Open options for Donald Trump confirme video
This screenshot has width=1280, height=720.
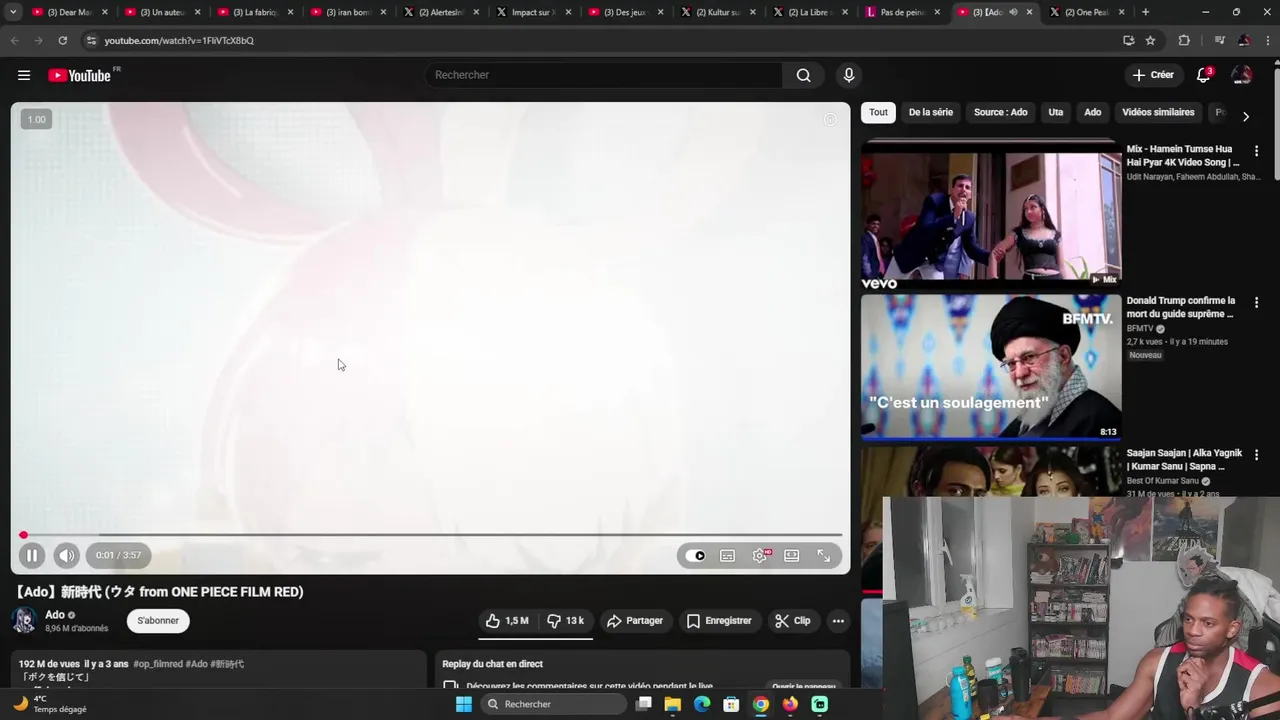coord(1257,303)
